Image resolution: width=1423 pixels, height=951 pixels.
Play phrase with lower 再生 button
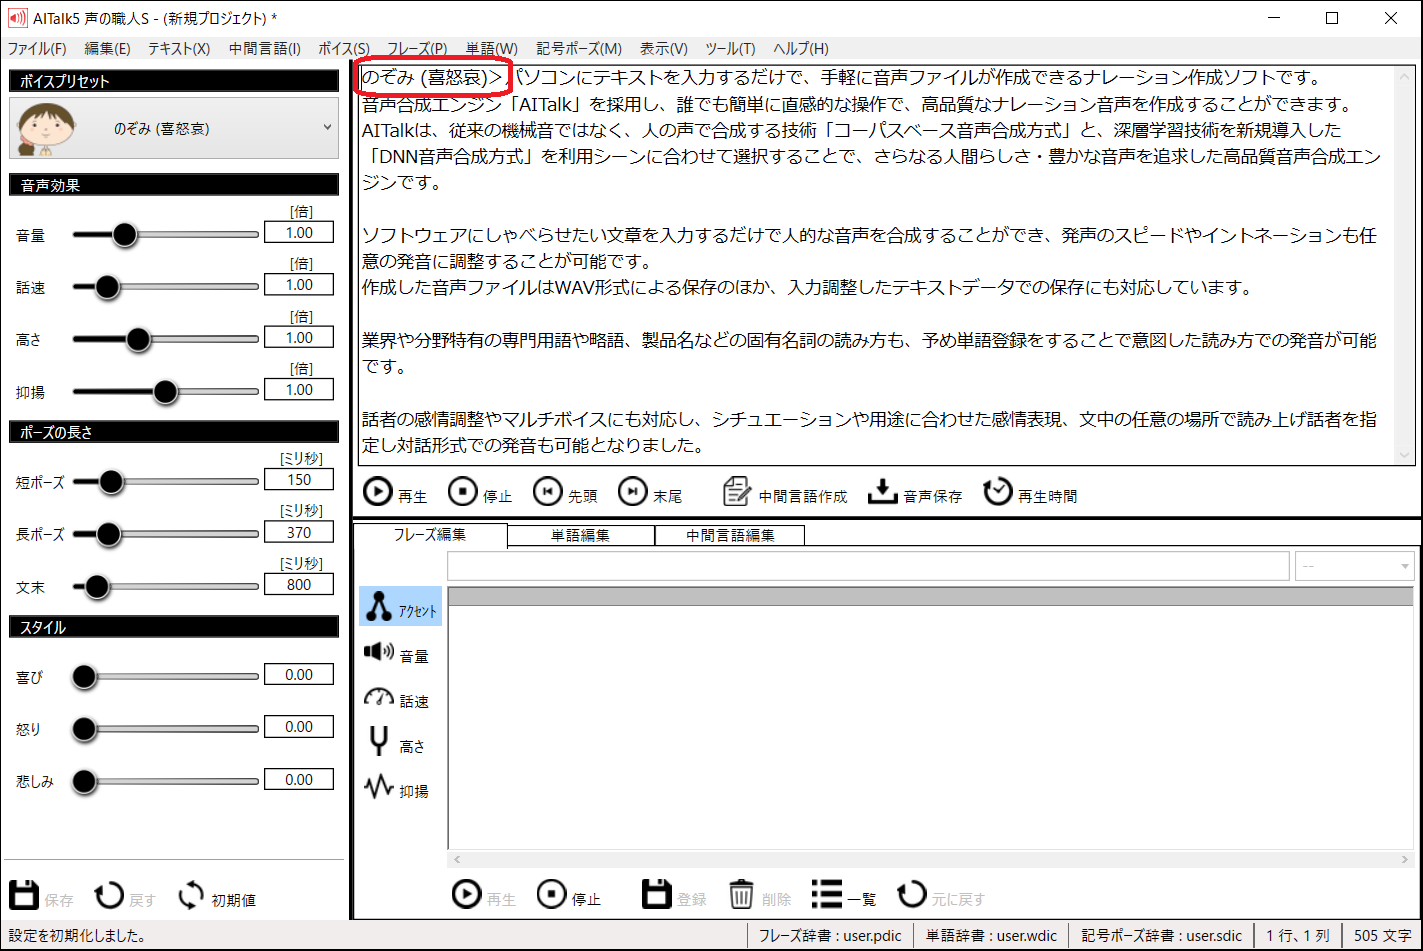tap(483, 895)
